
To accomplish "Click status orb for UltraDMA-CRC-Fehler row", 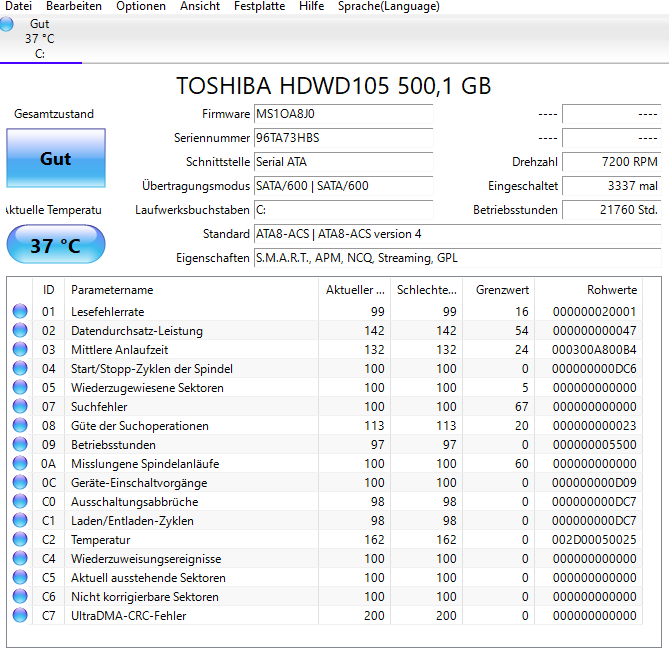I will click(x=20, y=615).
